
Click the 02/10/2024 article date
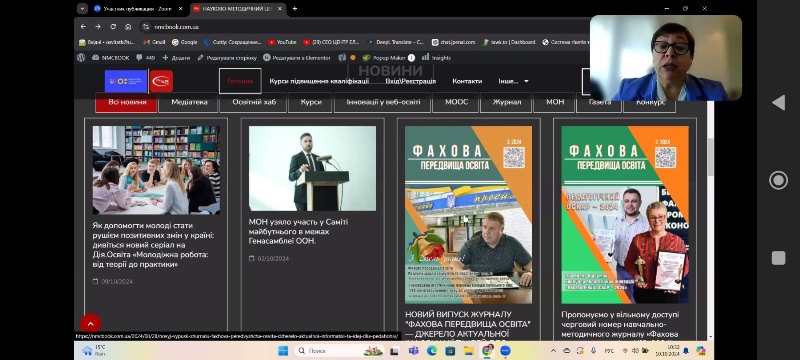point(269,259)
